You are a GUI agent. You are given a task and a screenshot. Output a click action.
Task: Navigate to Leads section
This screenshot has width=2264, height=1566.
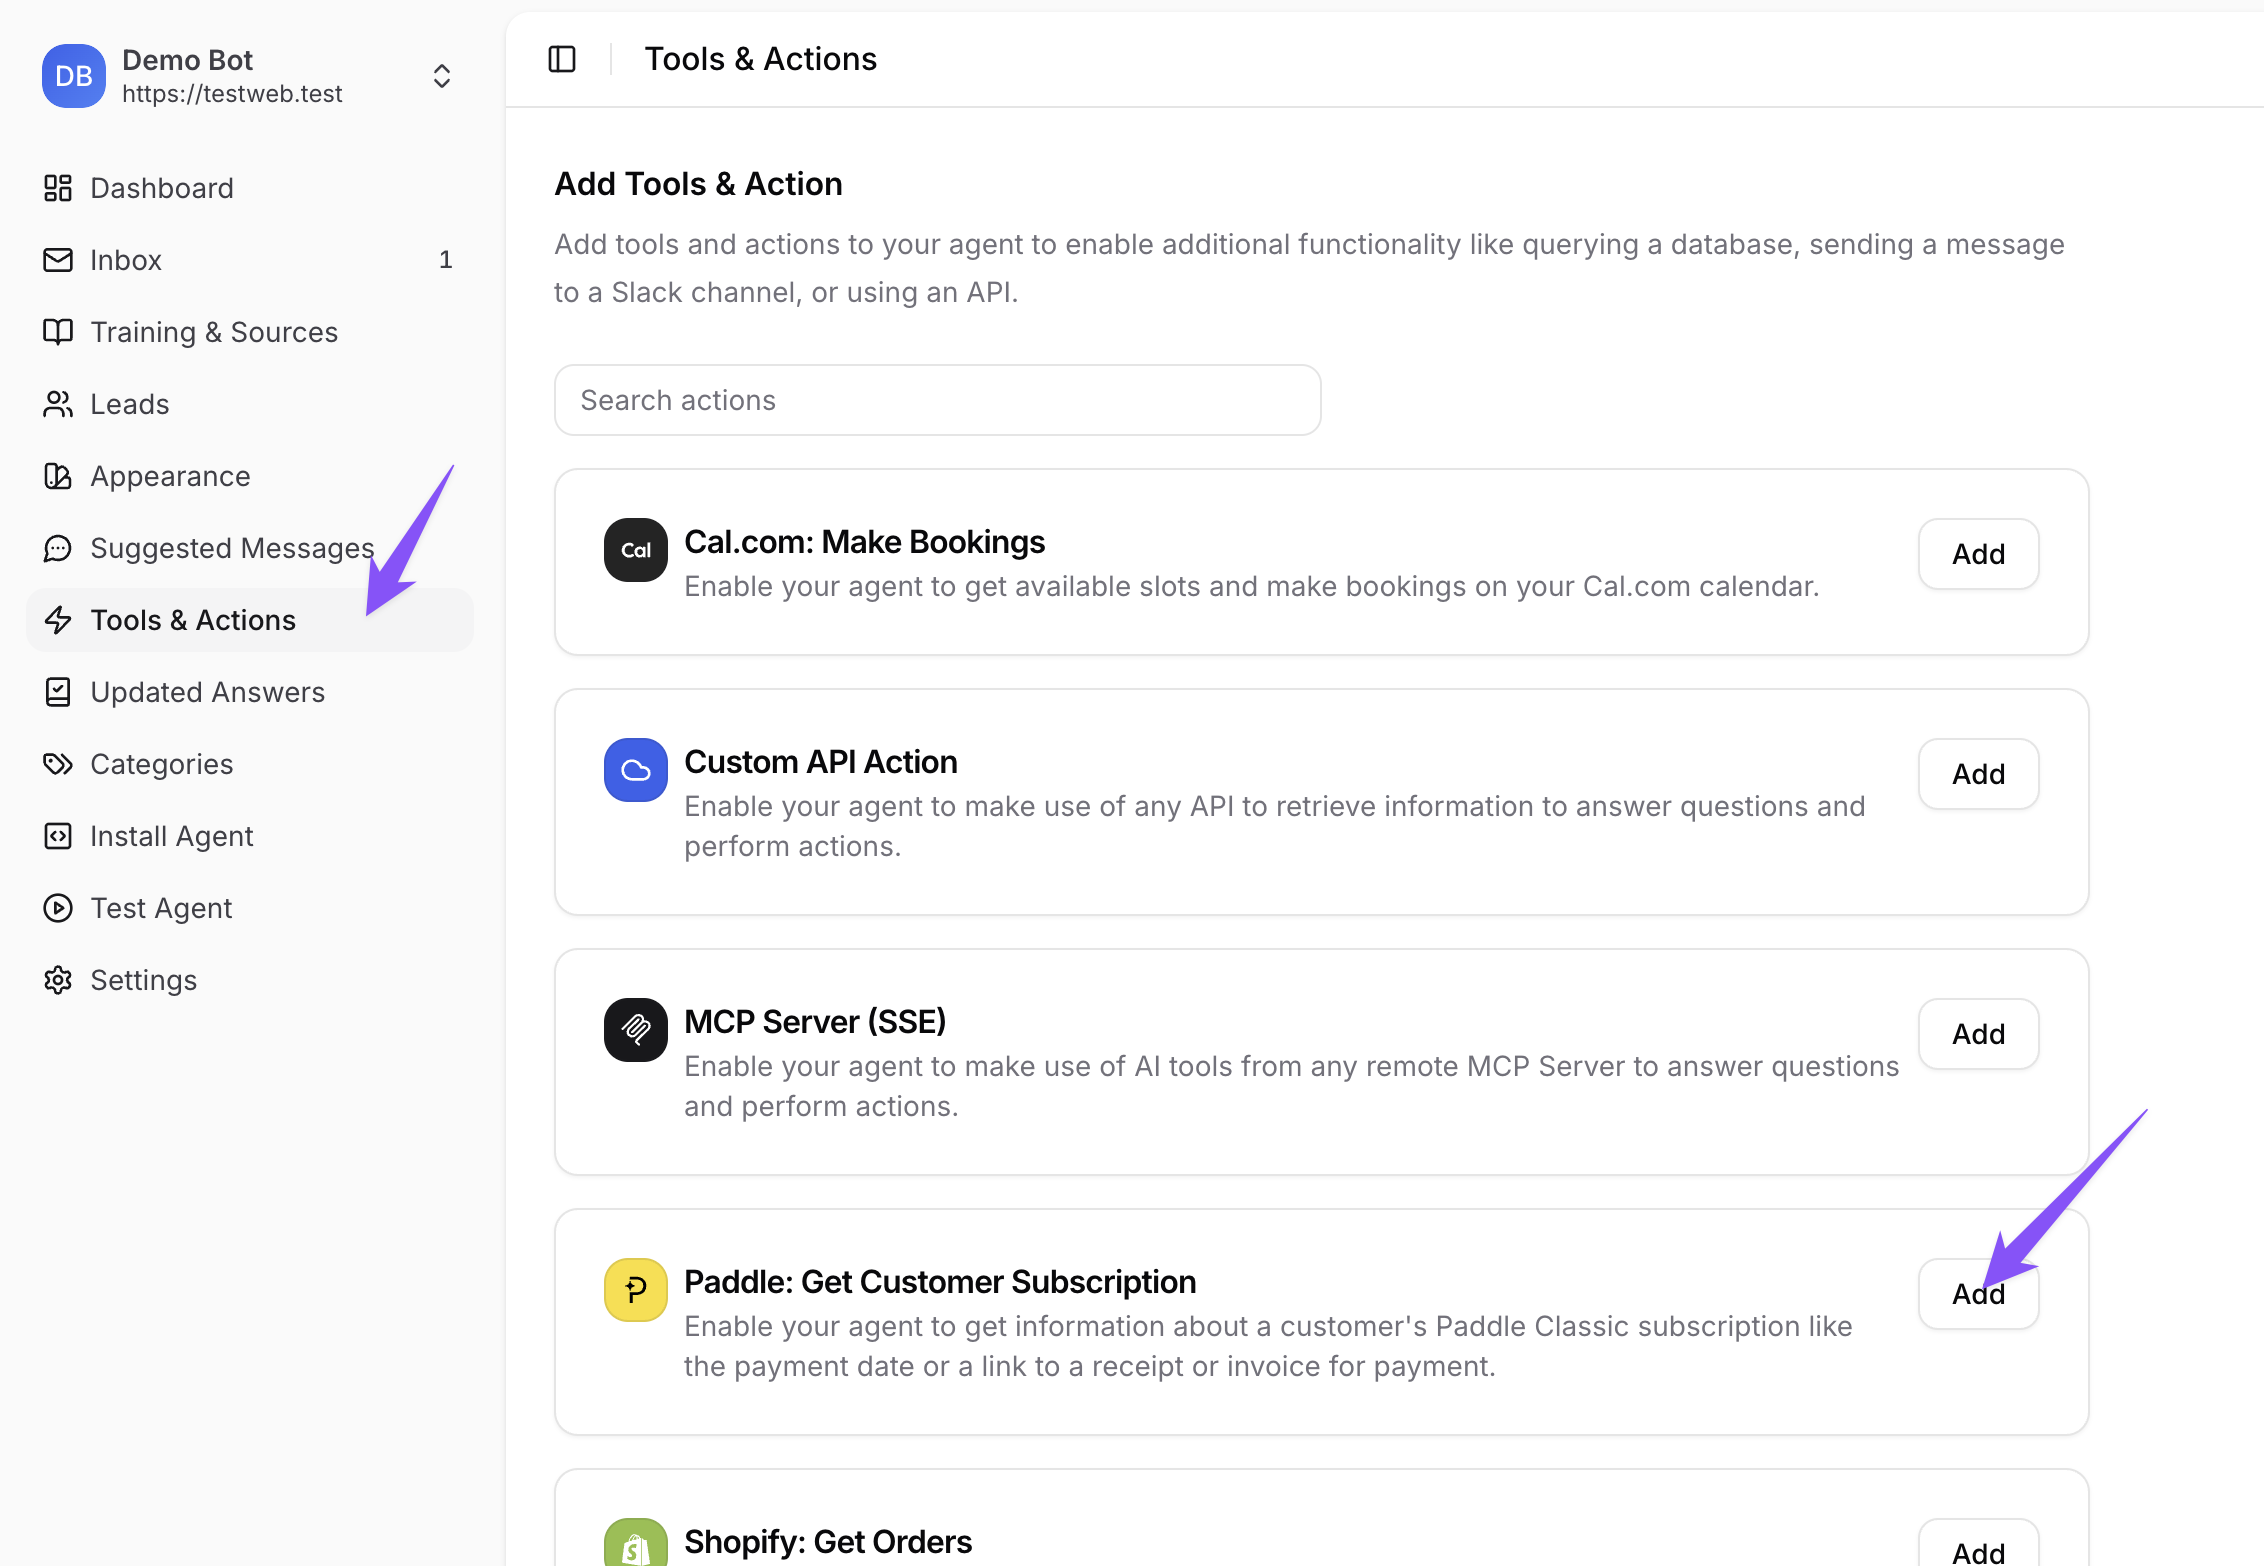[130, 404]
